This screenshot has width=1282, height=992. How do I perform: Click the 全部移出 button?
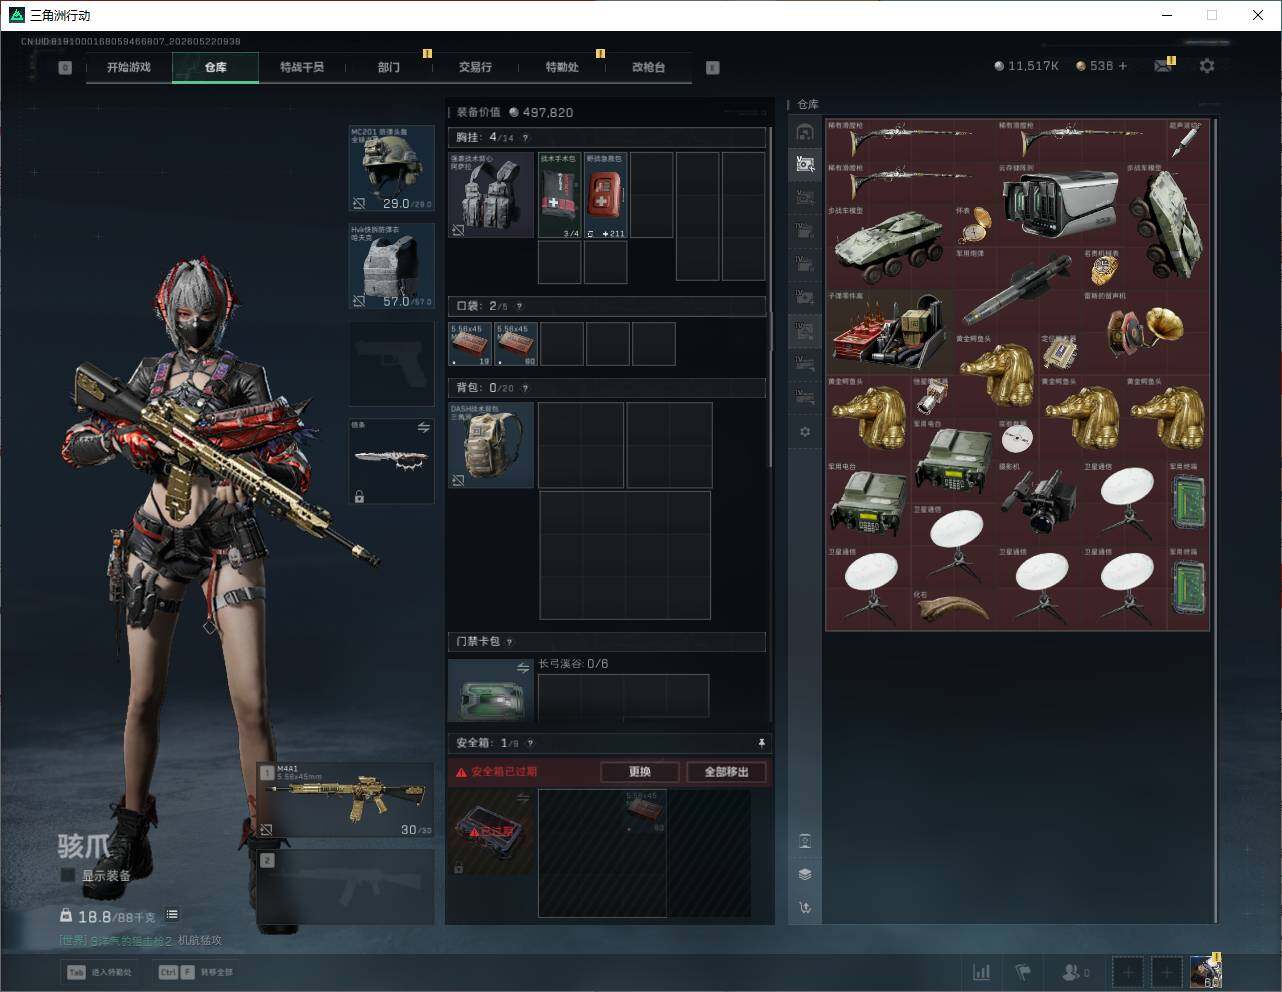tap(726, 772)
